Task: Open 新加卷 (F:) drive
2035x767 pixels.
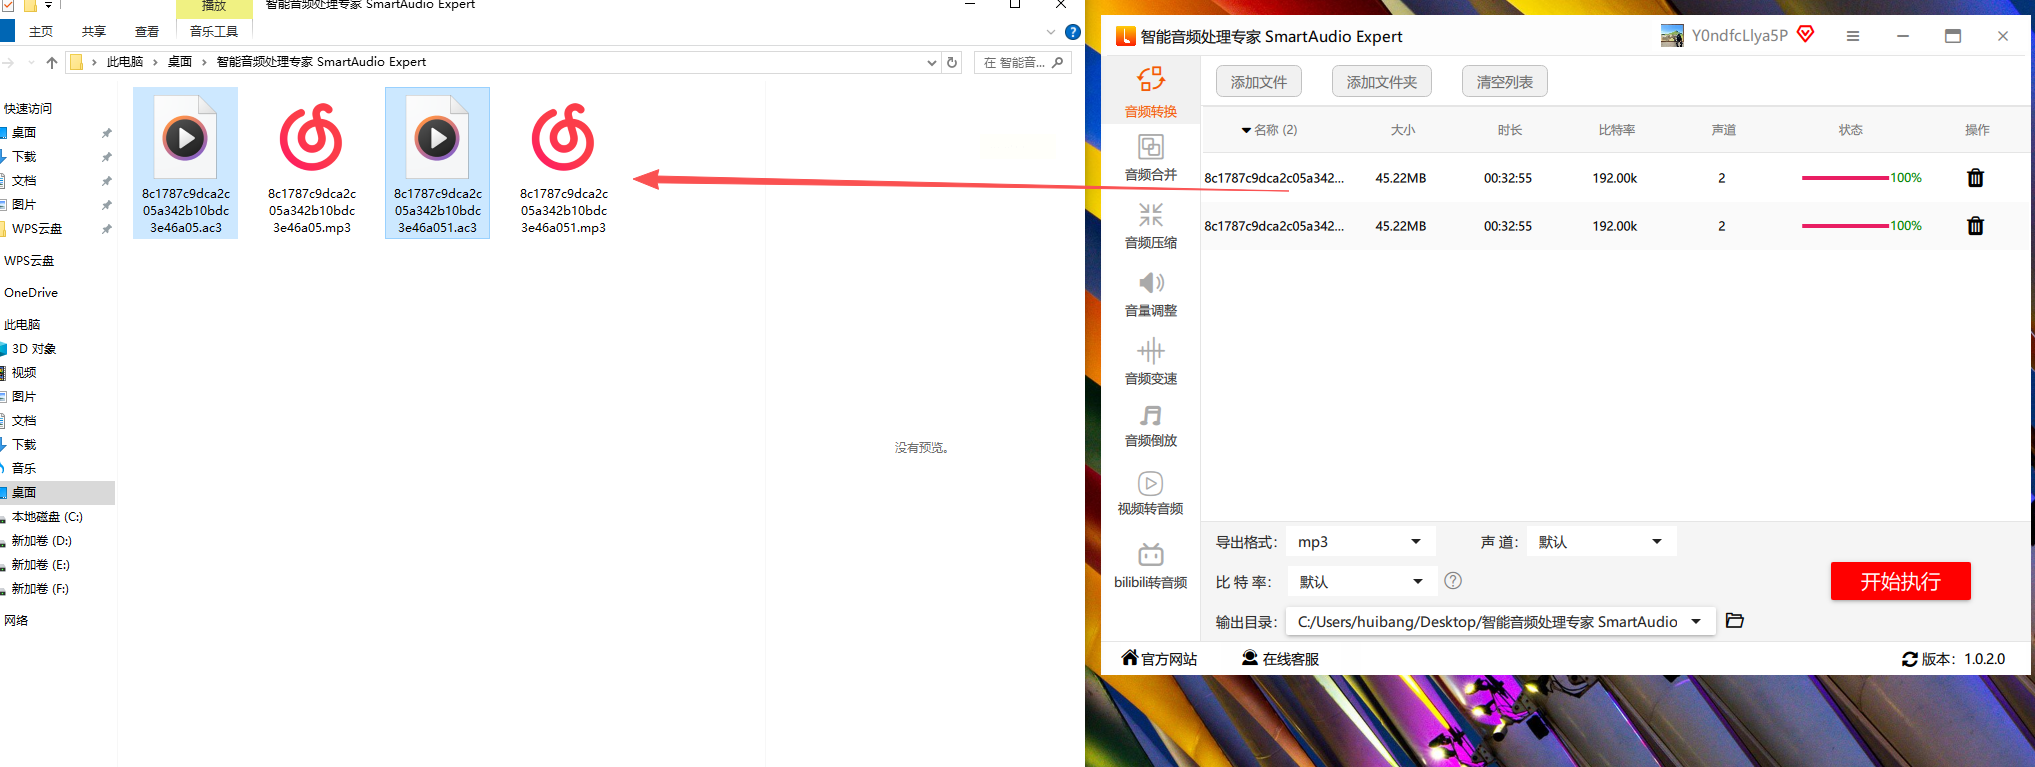Action: coord(41,589)
